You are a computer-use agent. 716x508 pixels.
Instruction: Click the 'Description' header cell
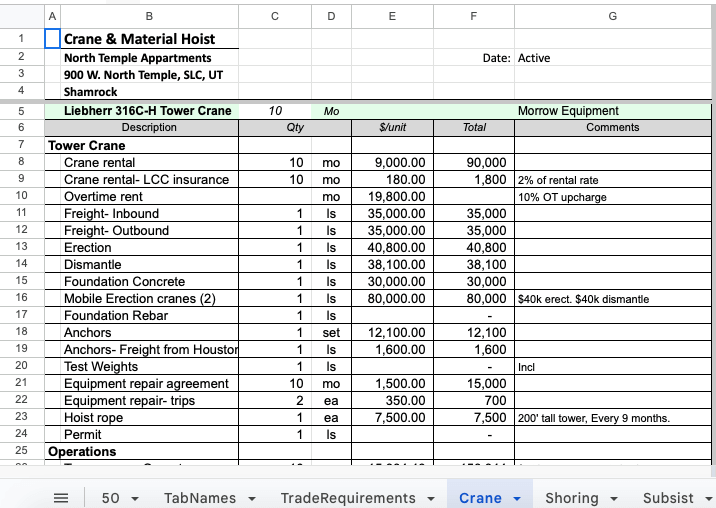coord(149,127)
